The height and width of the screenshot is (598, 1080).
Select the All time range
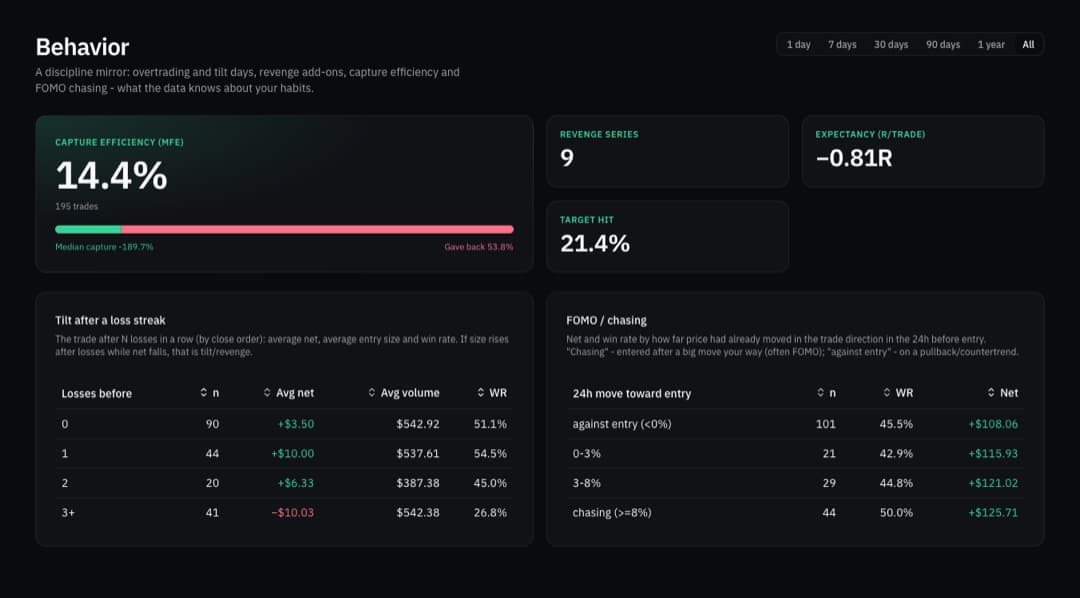(1028, 44)
